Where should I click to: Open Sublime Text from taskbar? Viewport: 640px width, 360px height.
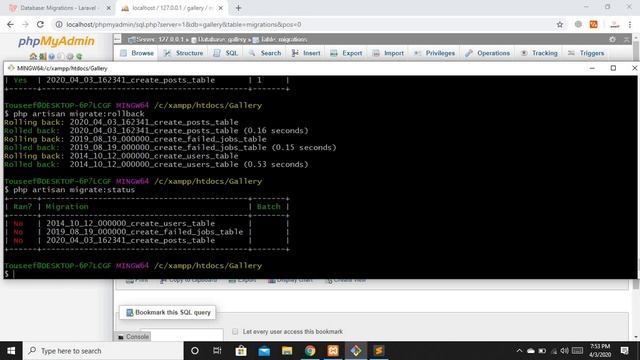click(379, 351)
